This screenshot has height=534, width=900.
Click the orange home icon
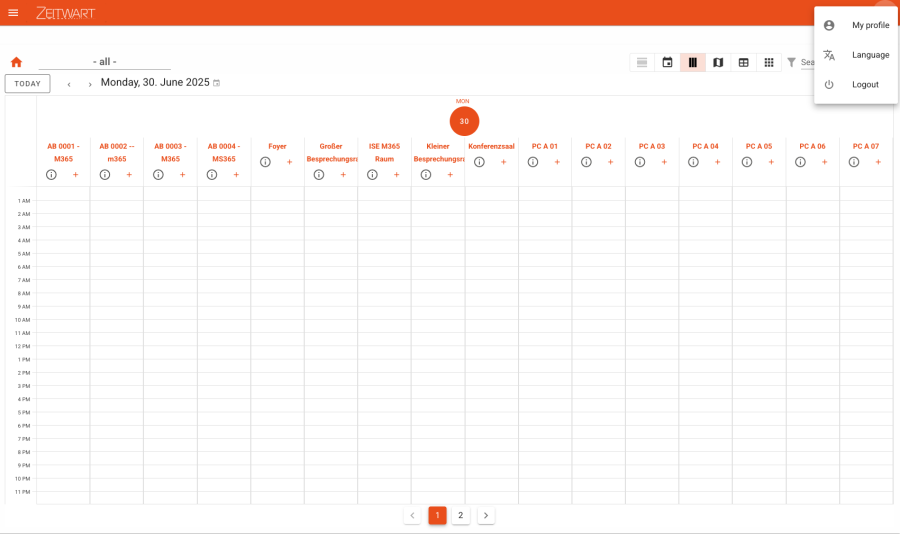click(16, 62)
